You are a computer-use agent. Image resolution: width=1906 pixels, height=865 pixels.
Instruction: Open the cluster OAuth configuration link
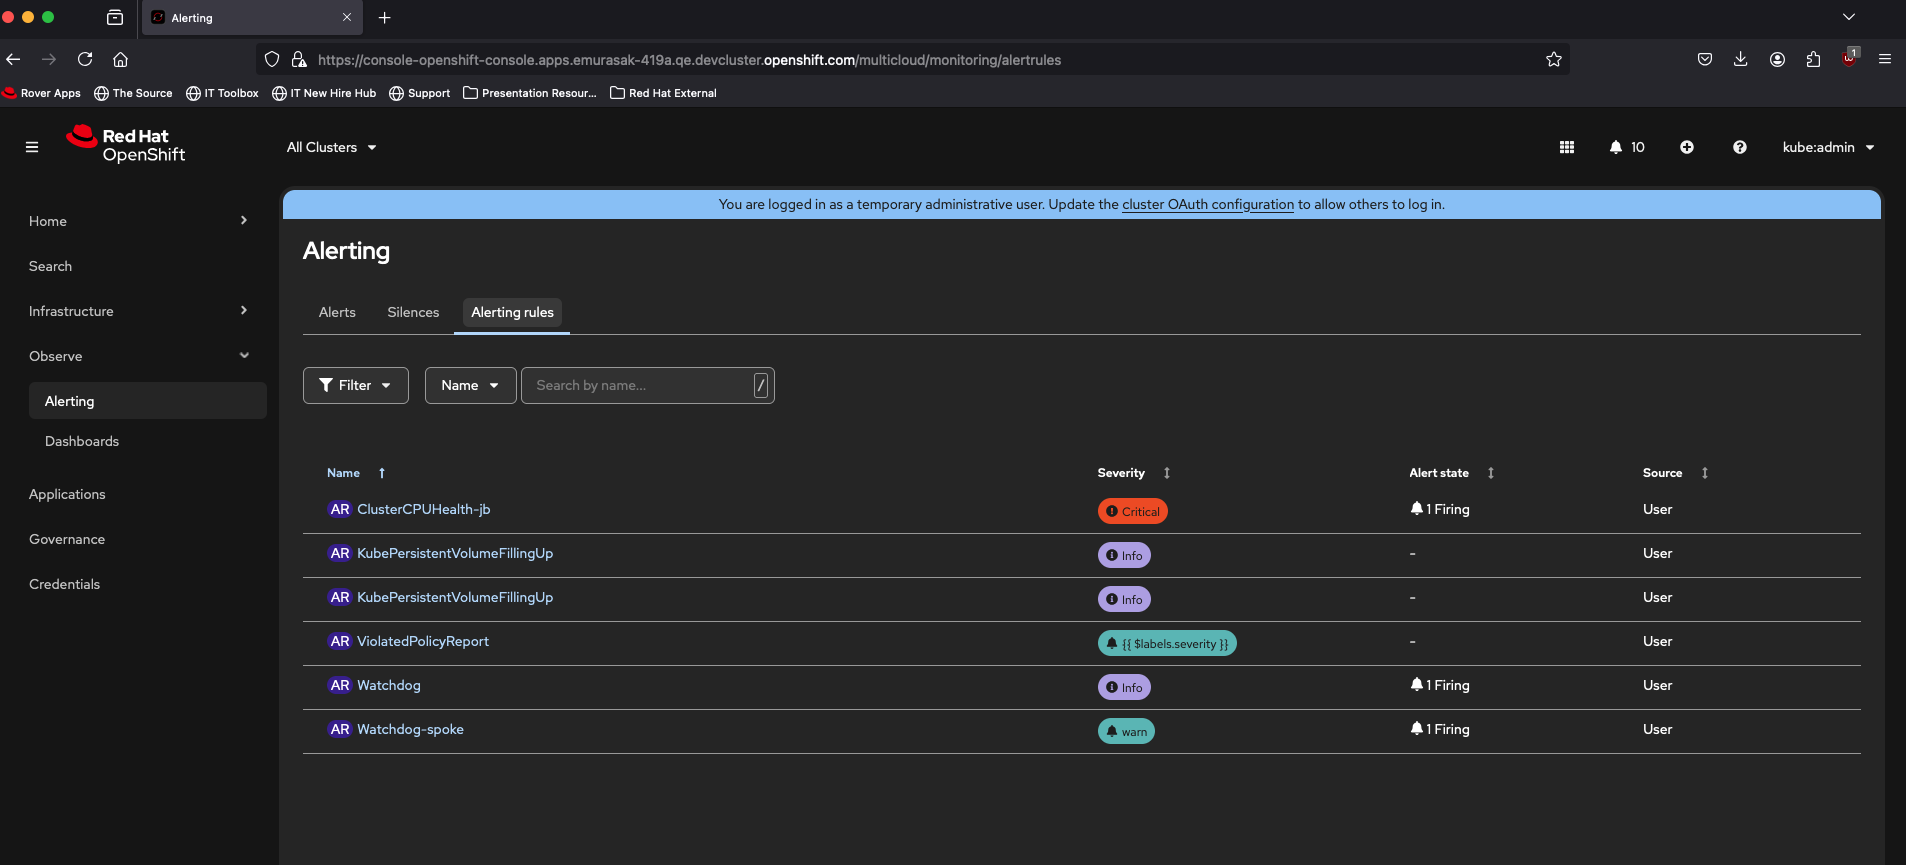coord(1208,204)
